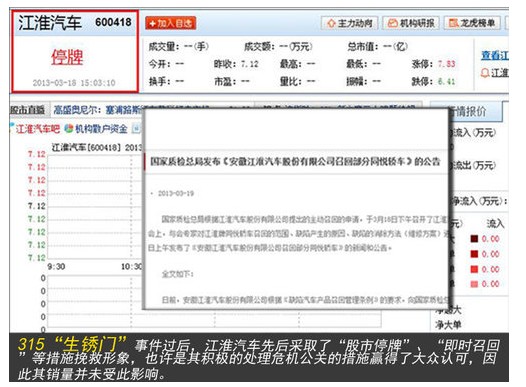Click the darkest red swatch in 流入 column
Screen dimensions: 526x387
click(x=474, y=239)
